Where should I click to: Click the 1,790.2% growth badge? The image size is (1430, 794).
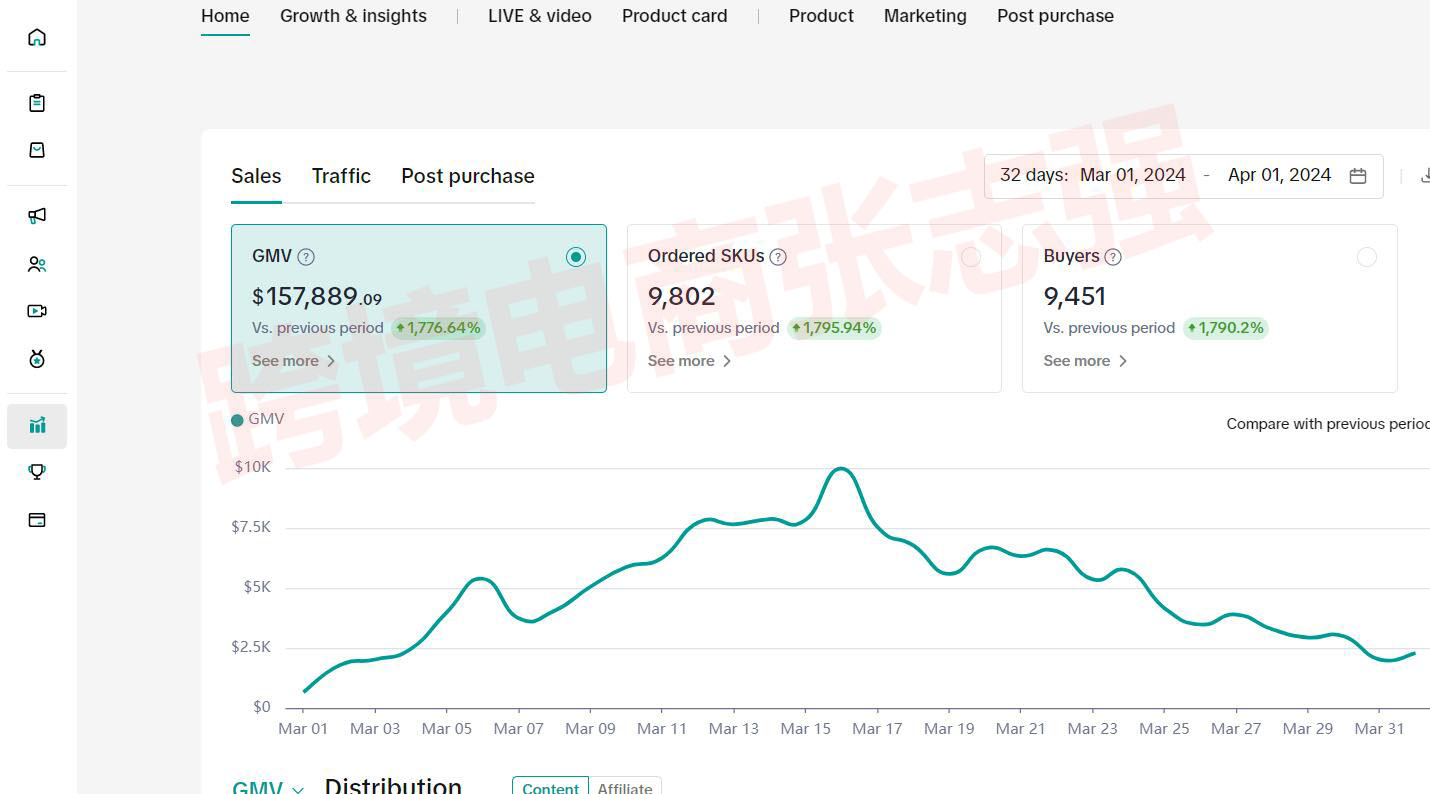click(1226, 328)
